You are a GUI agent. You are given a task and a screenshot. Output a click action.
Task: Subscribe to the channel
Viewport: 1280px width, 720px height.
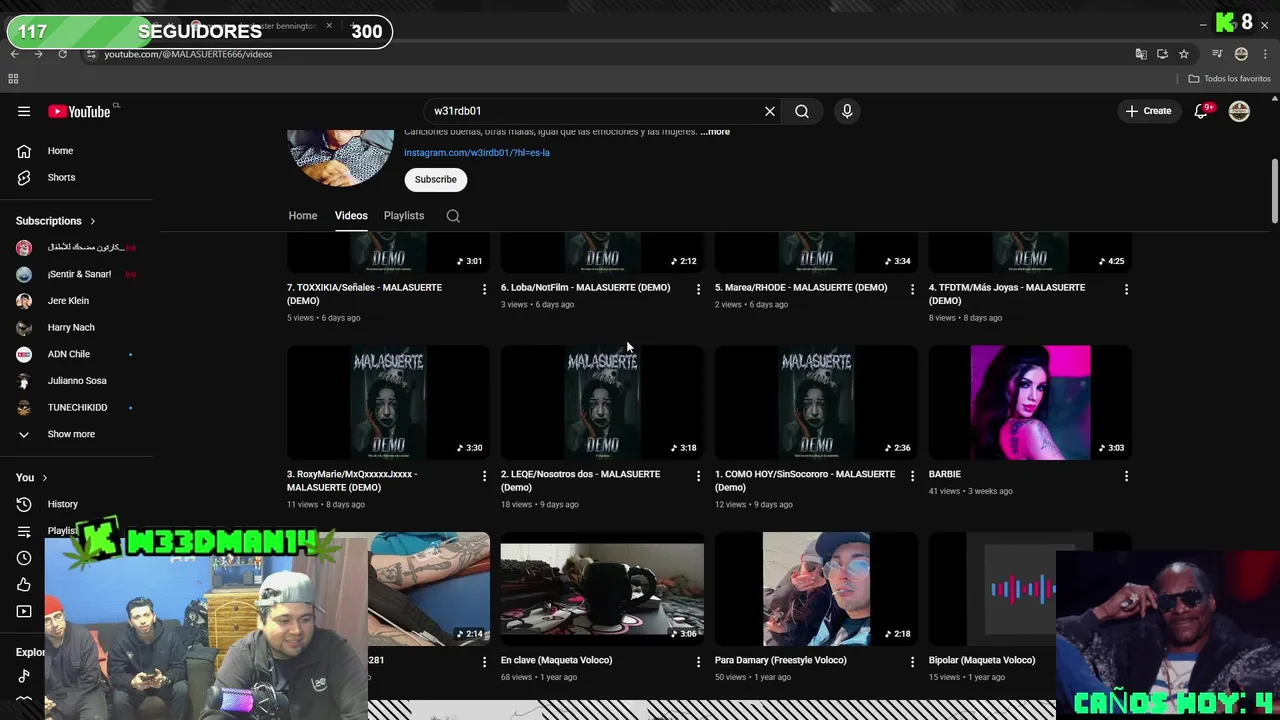tap(436, 179)
